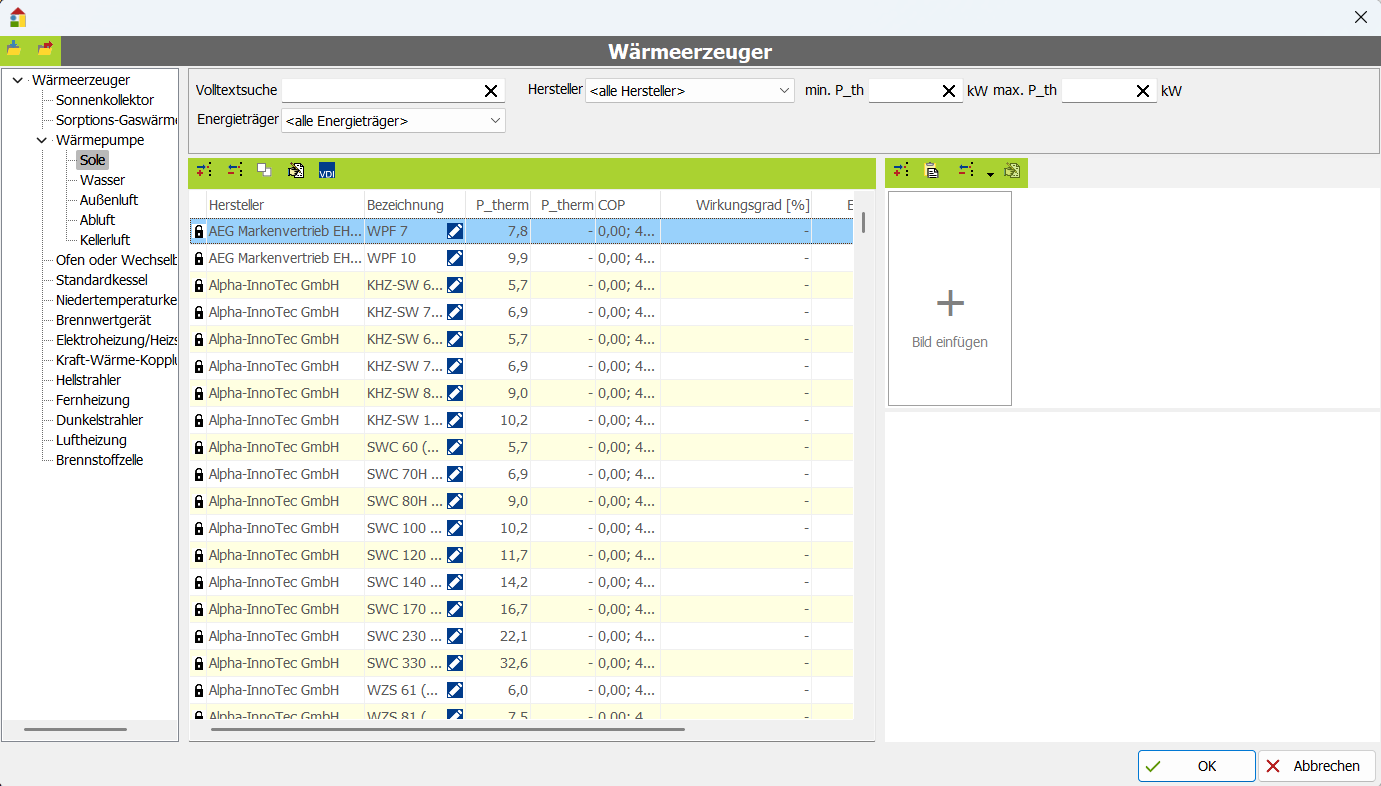1381x786 pixels.
Task: Open edit pencil for WPF 10 row
Action: 455,258
